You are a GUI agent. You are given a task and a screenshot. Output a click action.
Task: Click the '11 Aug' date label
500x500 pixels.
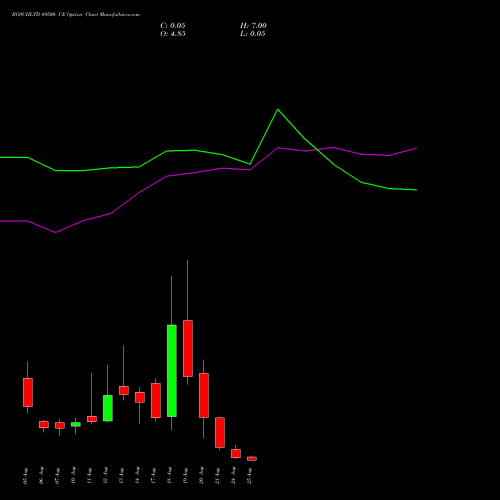90,476
